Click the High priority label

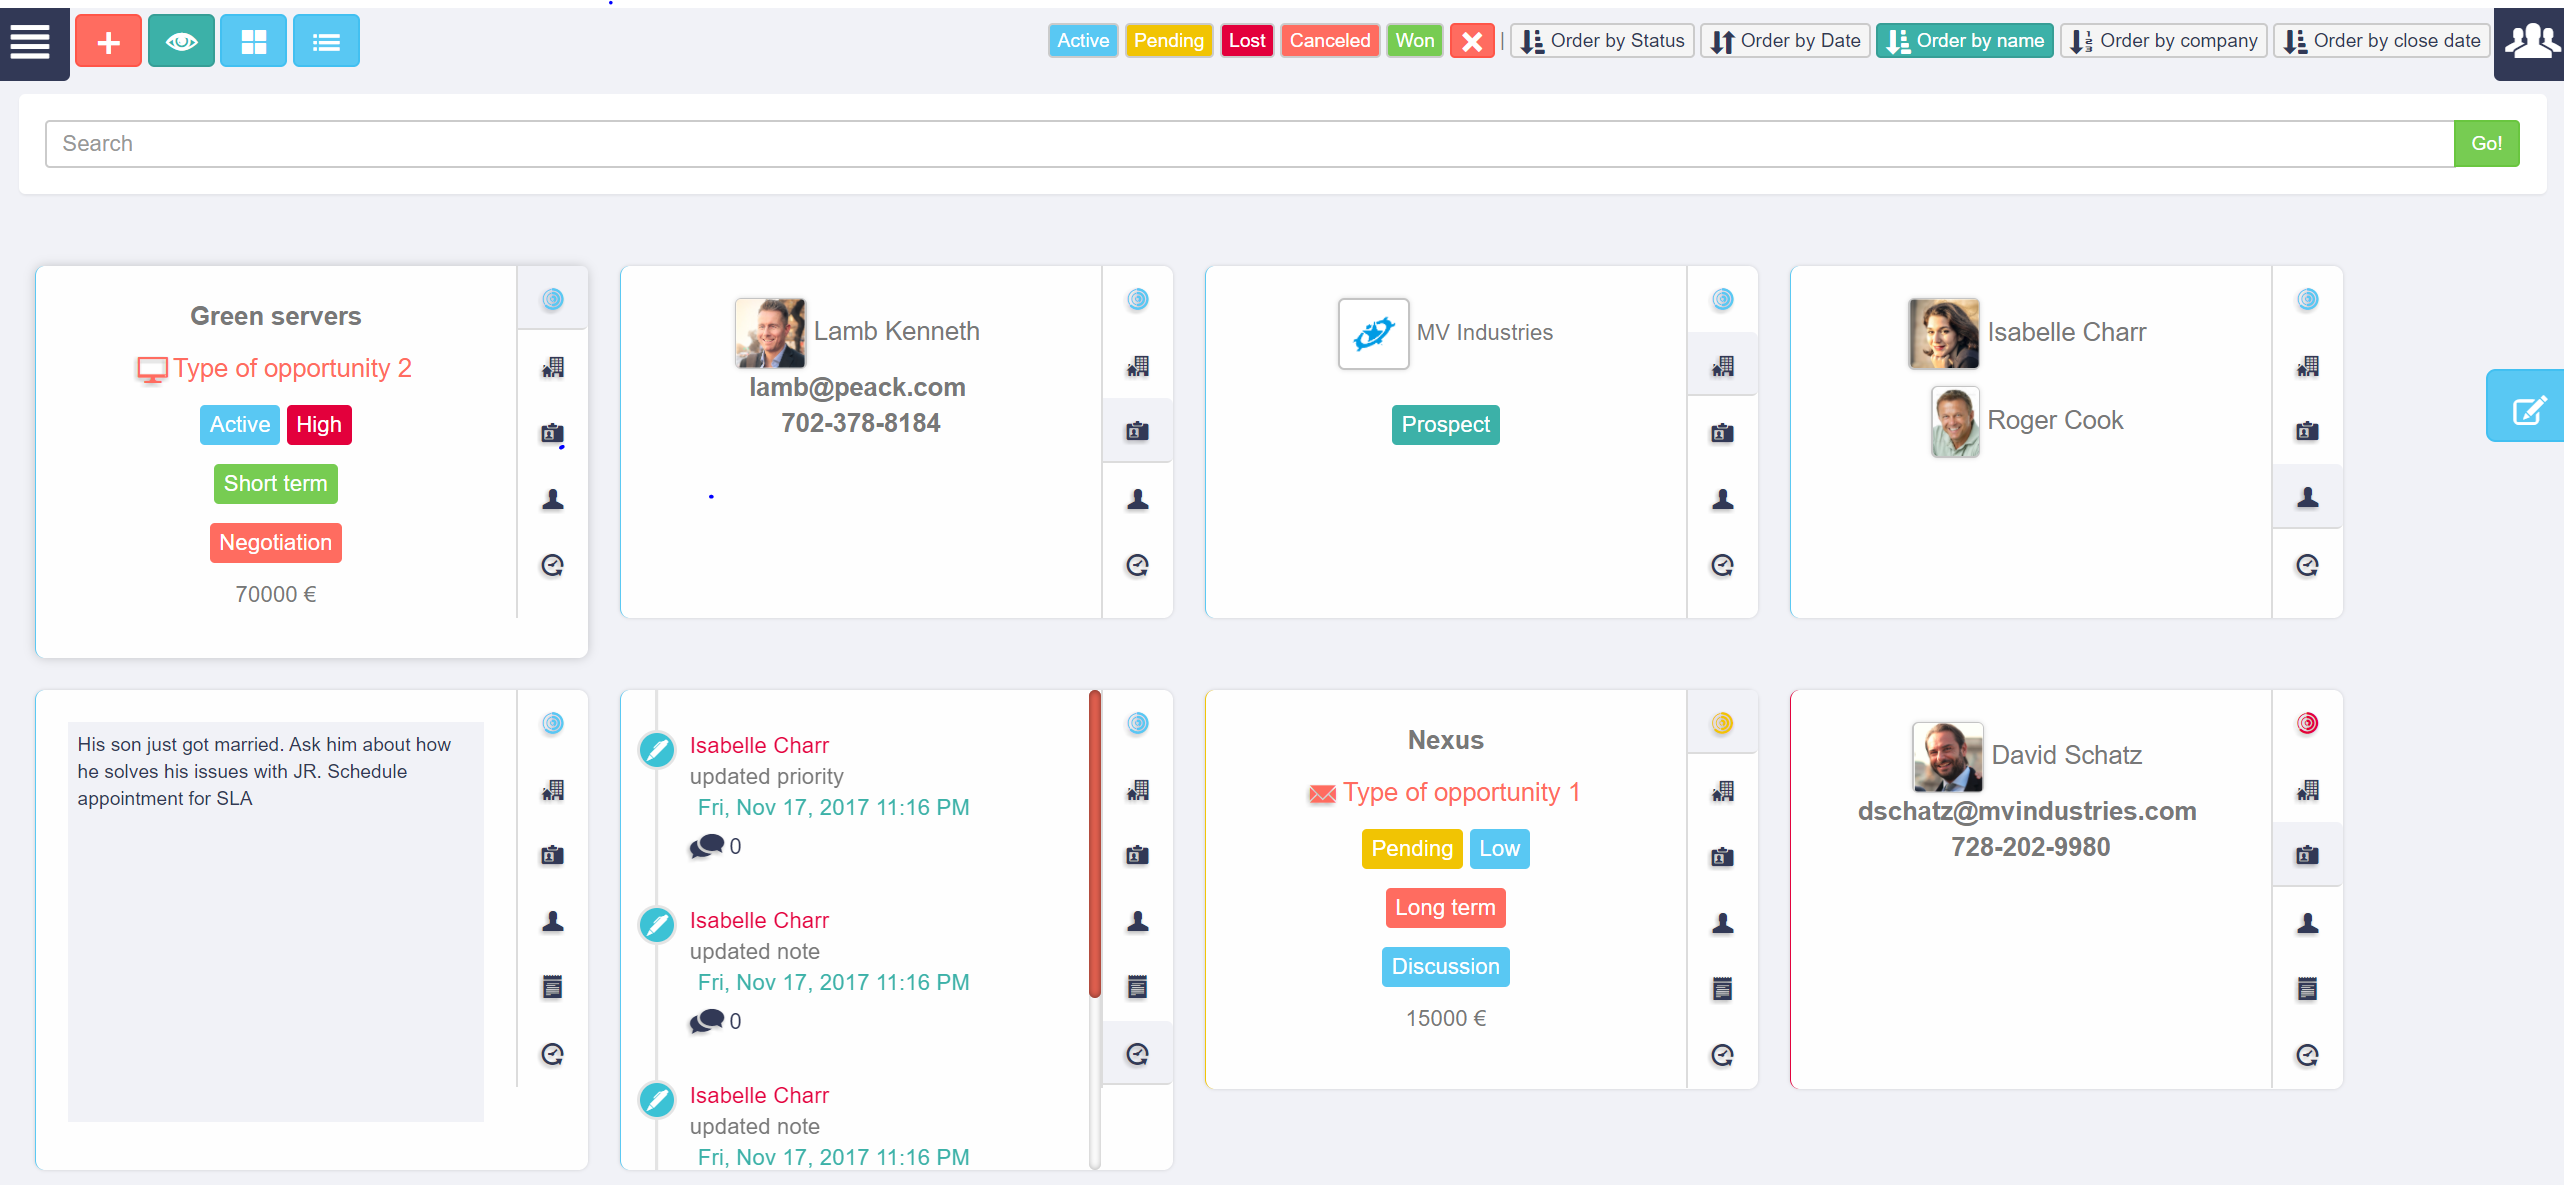coord(319,425)
